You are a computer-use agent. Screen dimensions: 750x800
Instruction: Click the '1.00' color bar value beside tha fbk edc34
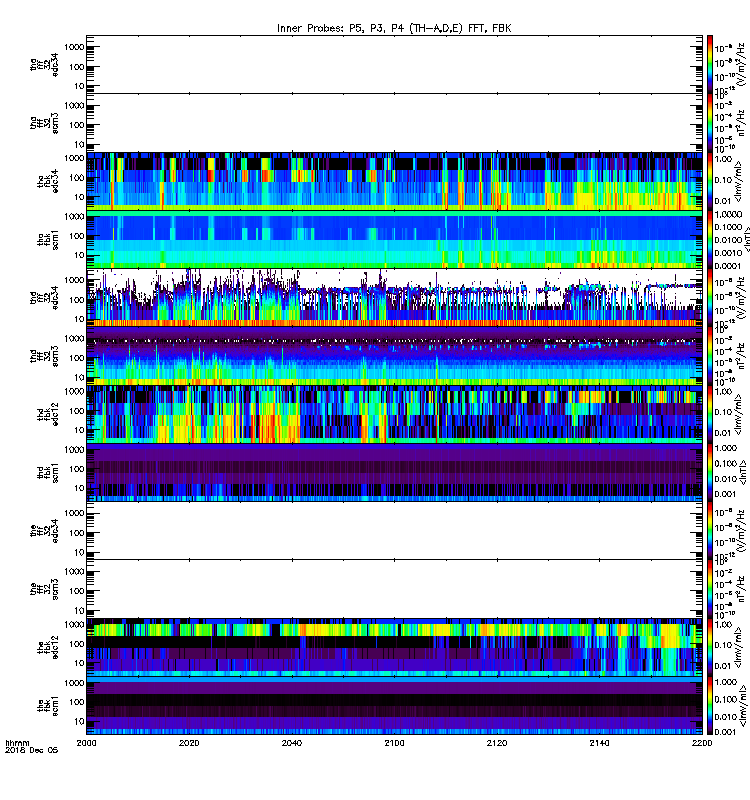pos(723,159)
